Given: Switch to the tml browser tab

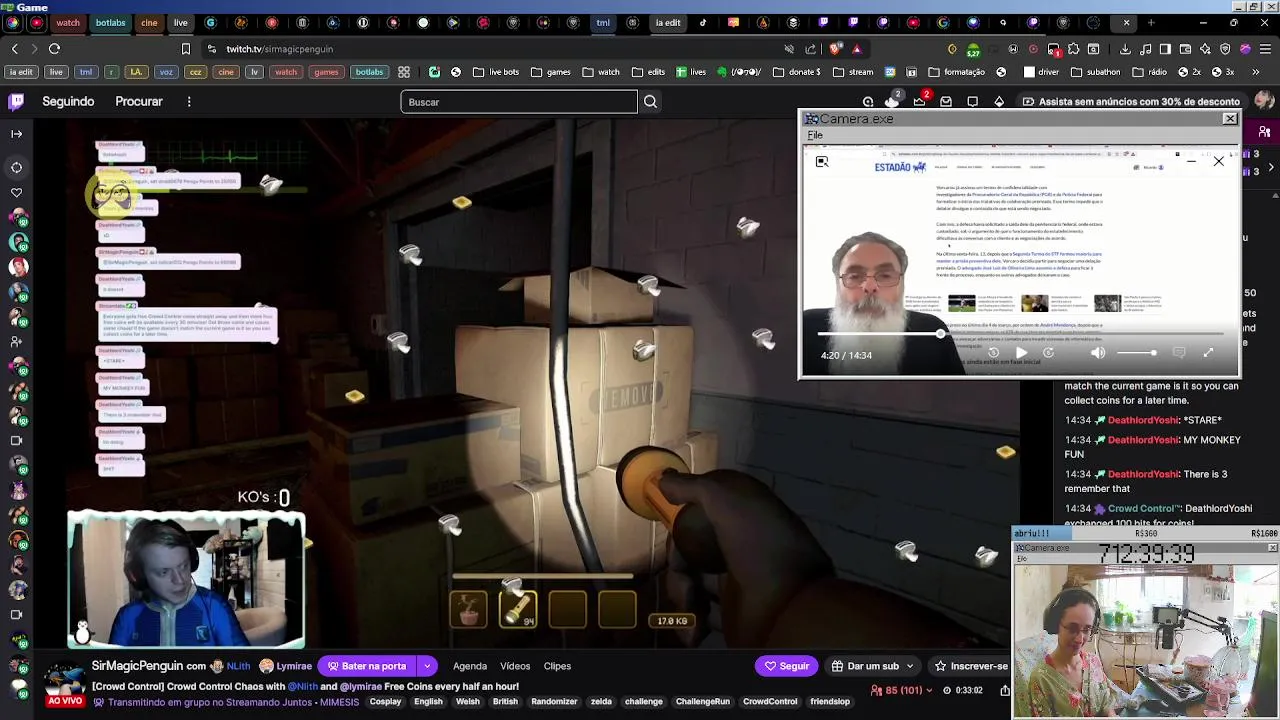Looking at the screenshot, I should click(x=603, y=22).
